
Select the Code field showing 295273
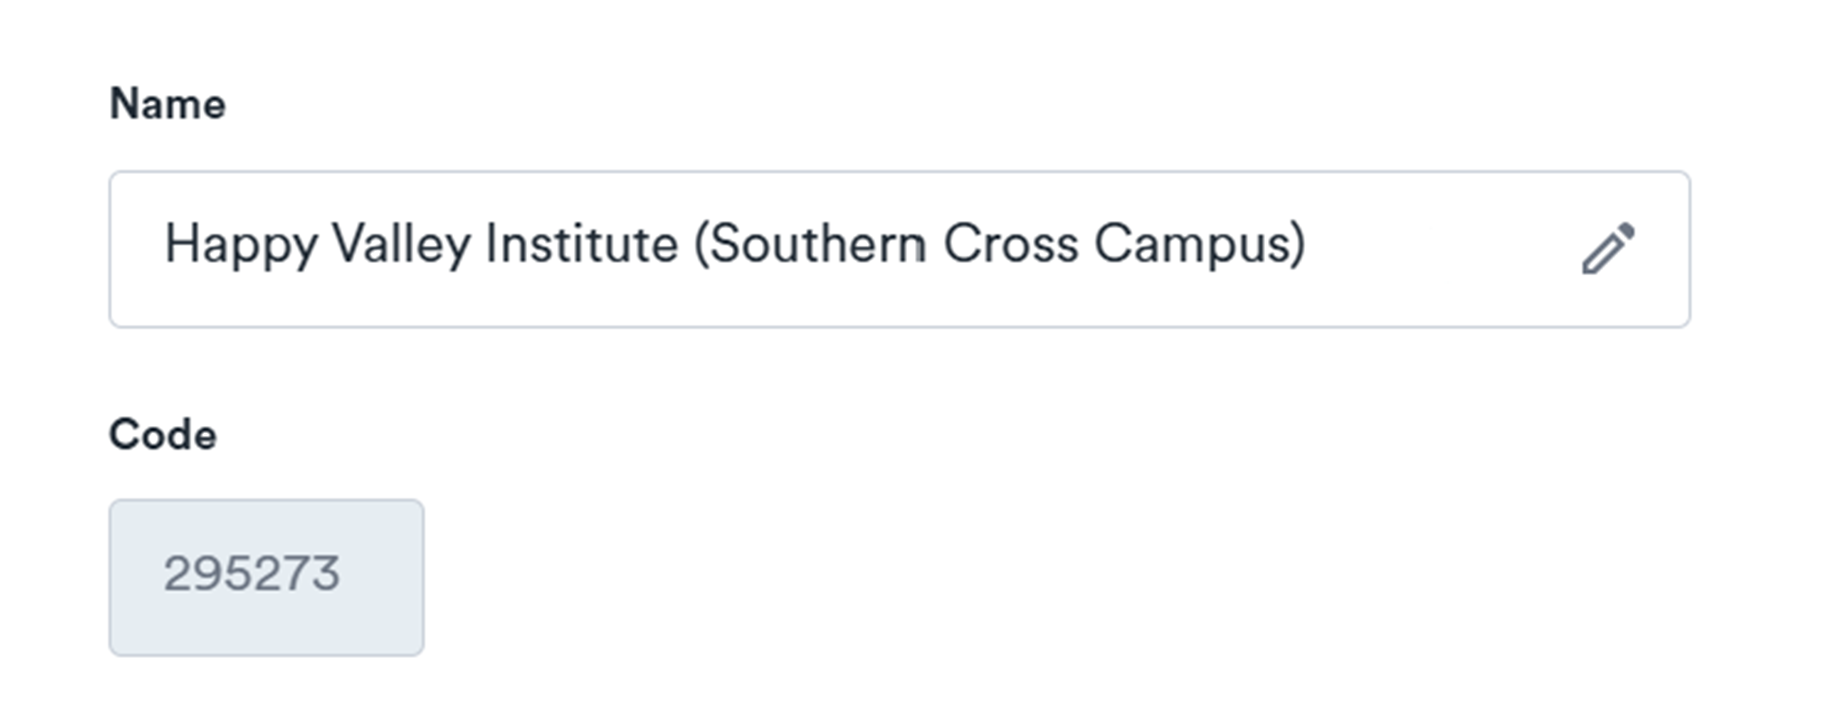(x=266, y=577)
